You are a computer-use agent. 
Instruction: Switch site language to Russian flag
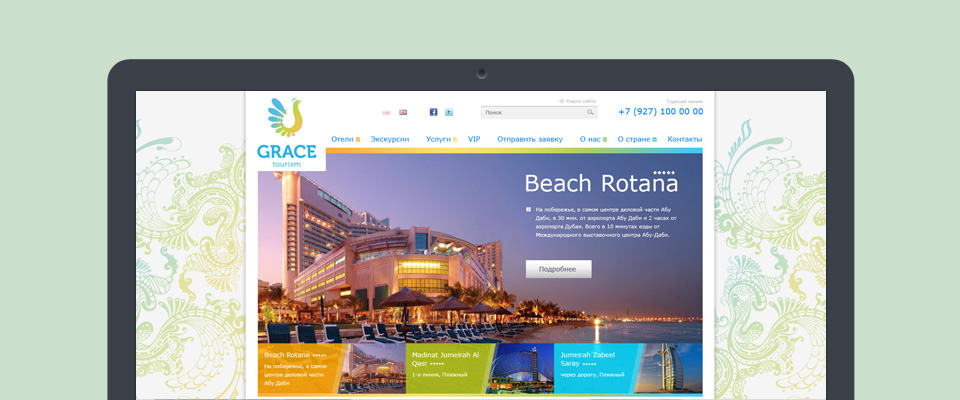386,112
